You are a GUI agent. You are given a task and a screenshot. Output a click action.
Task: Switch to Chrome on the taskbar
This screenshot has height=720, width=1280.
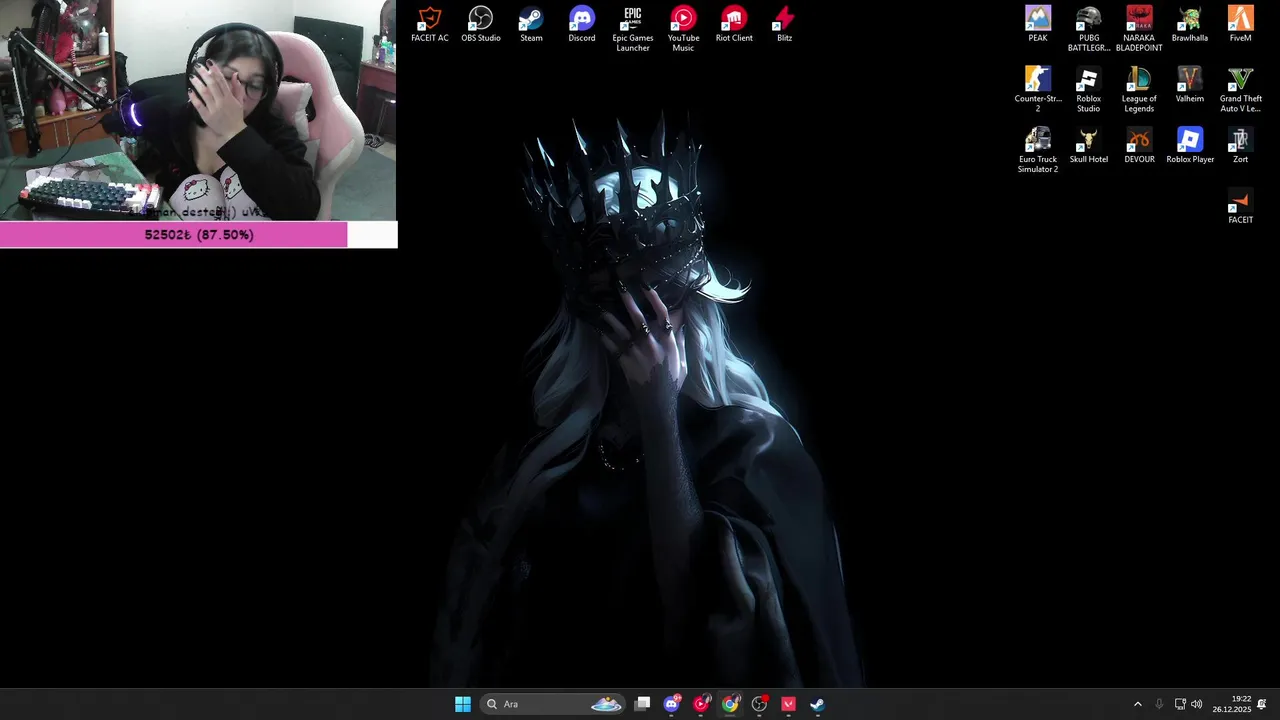pos(730,704)
